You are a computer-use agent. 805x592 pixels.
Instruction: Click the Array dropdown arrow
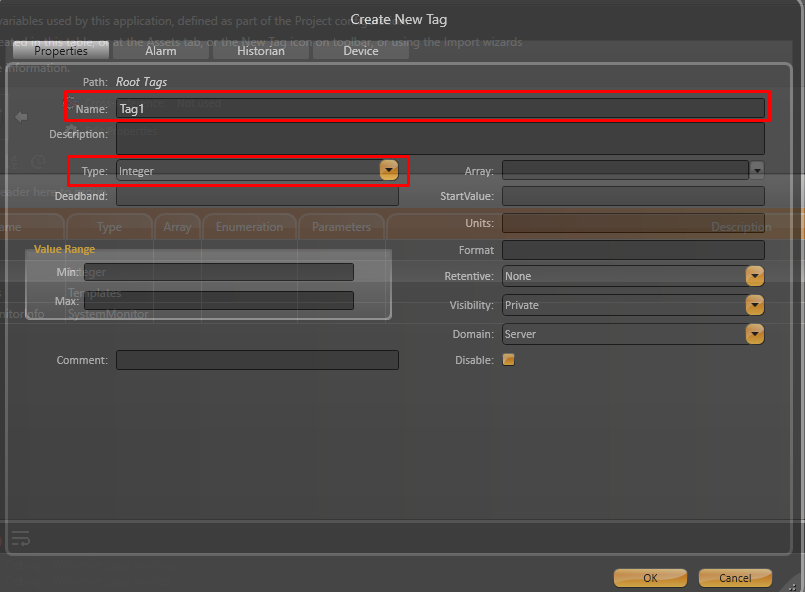point(757,171)
